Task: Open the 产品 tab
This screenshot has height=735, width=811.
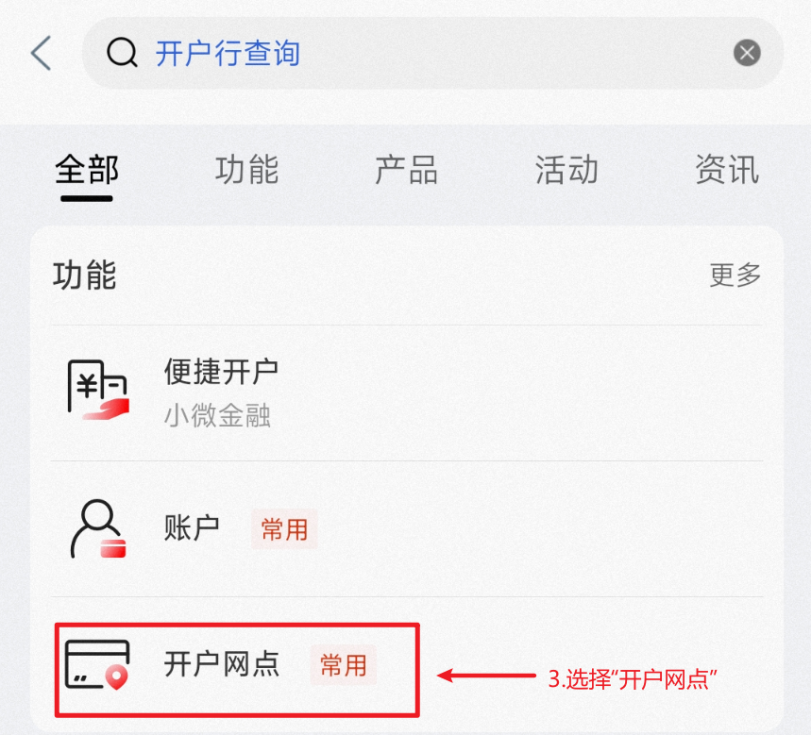Action: [407, 170]
